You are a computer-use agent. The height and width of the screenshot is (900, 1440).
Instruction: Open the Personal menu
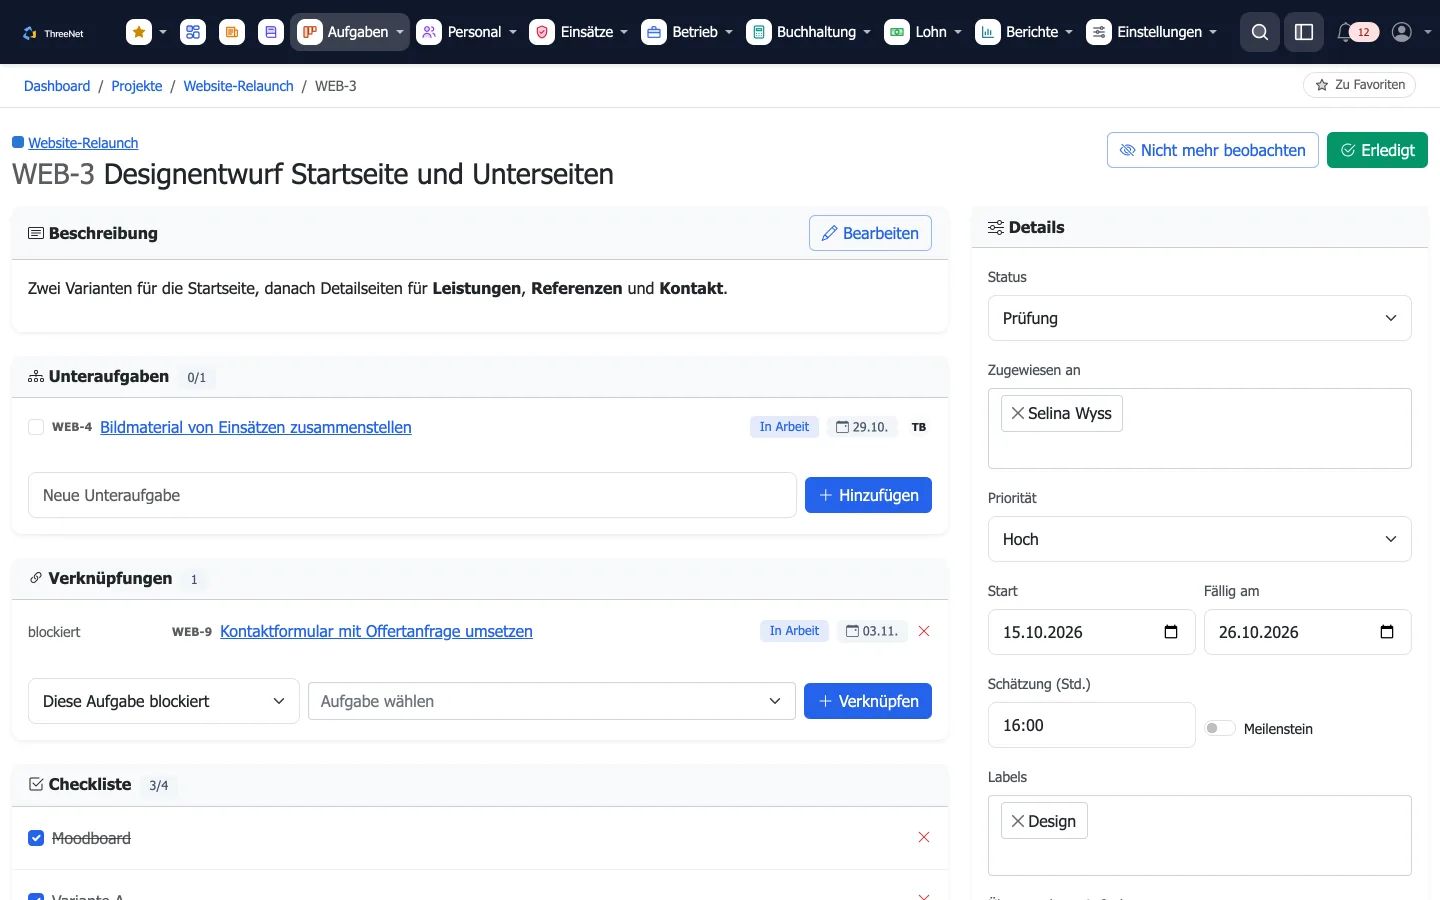coord(467,32)
